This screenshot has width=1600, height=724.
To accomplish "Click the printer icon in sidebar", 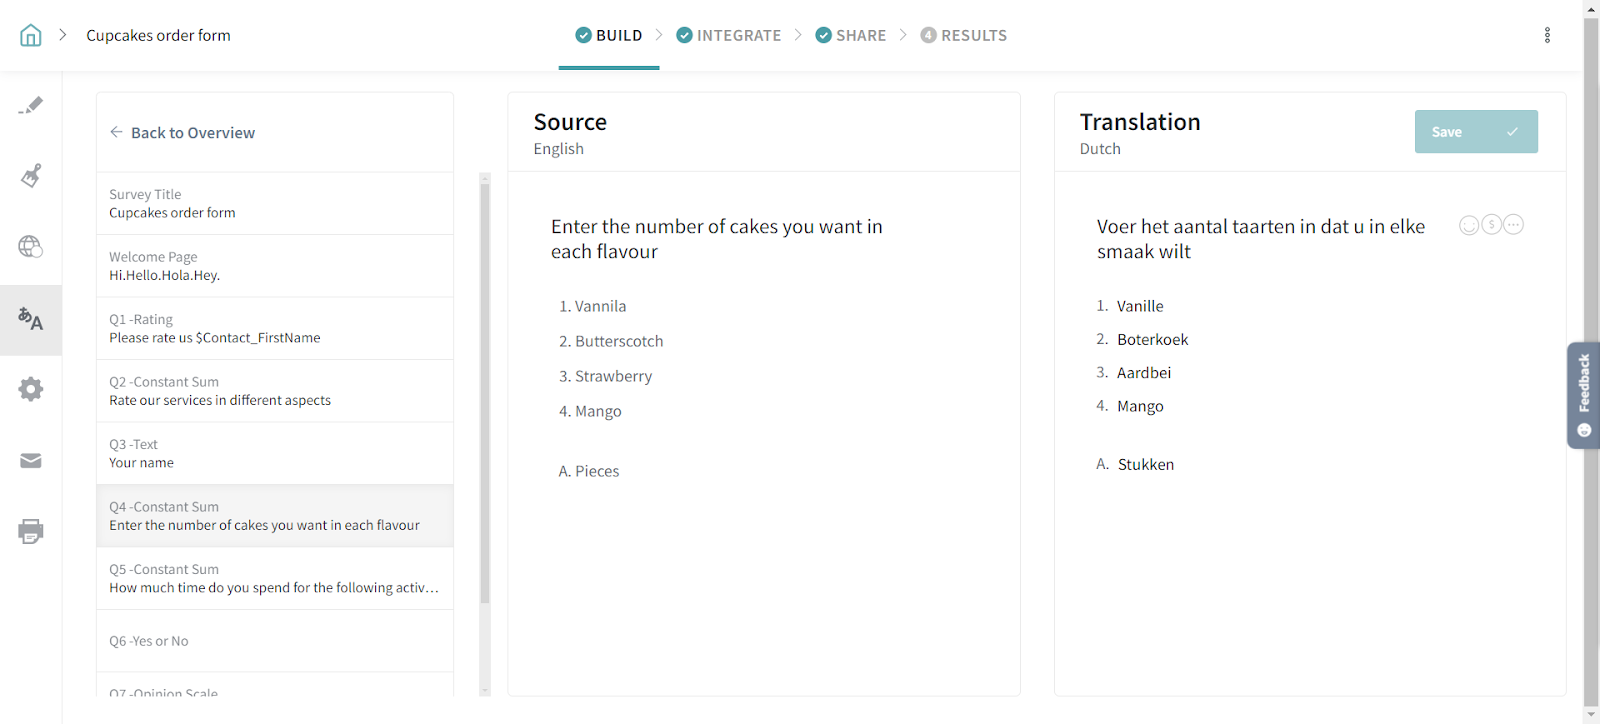I will (31, 531).
